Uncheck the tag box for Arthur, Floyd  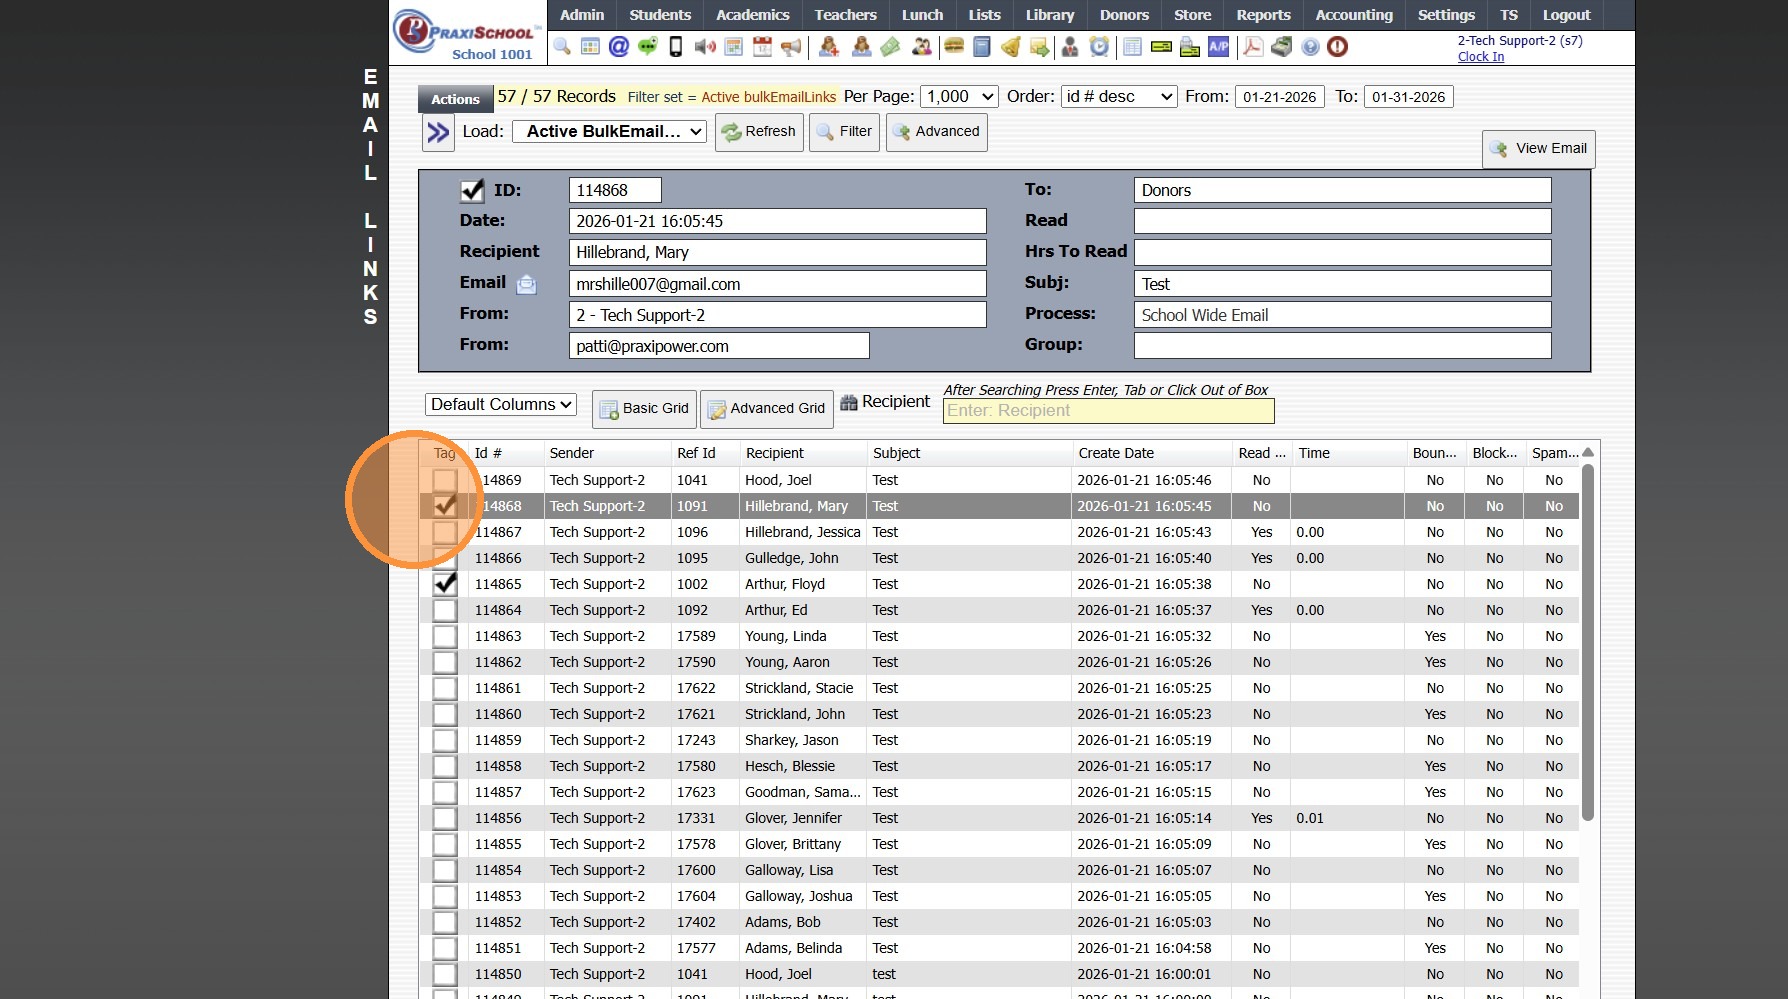tap(445, 584)
